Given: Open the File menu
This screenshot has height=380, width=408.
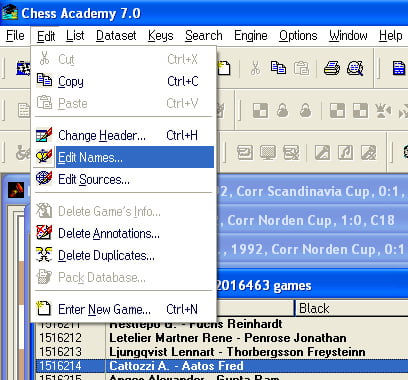Looking at the screenshot, I should [15, 36].
